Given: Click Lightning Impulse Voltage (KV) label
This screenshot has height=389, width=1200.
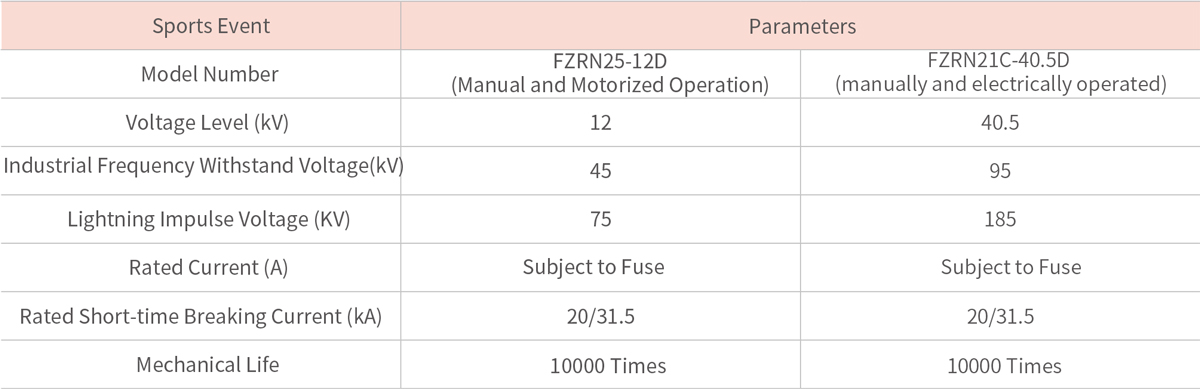Looking at the screenshot, I should (201, 219).
